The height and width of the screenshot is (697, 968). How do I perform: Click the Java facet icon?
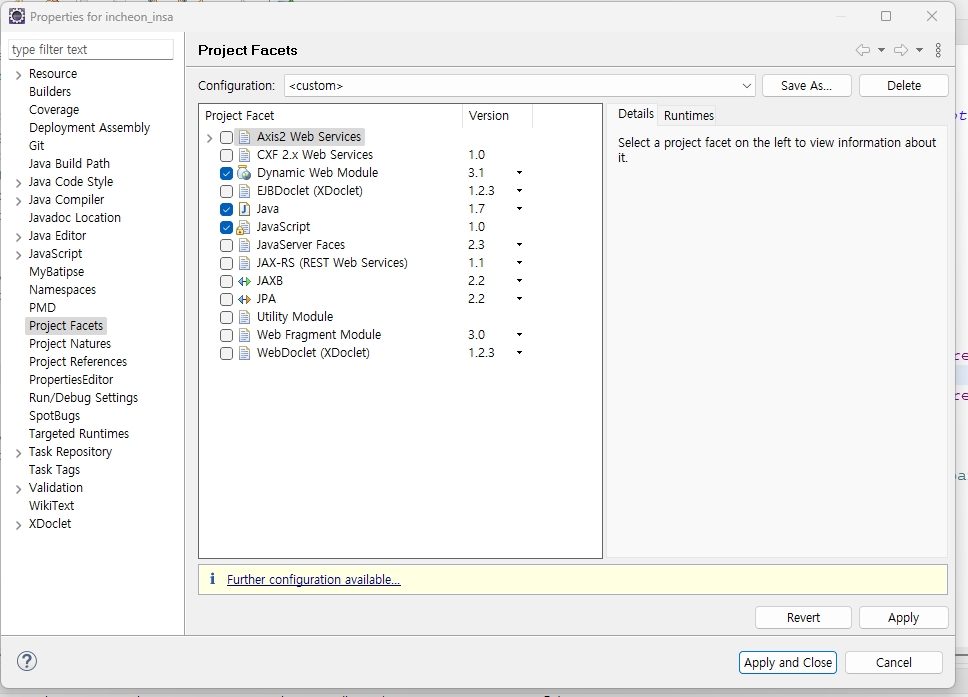(244, 209)
